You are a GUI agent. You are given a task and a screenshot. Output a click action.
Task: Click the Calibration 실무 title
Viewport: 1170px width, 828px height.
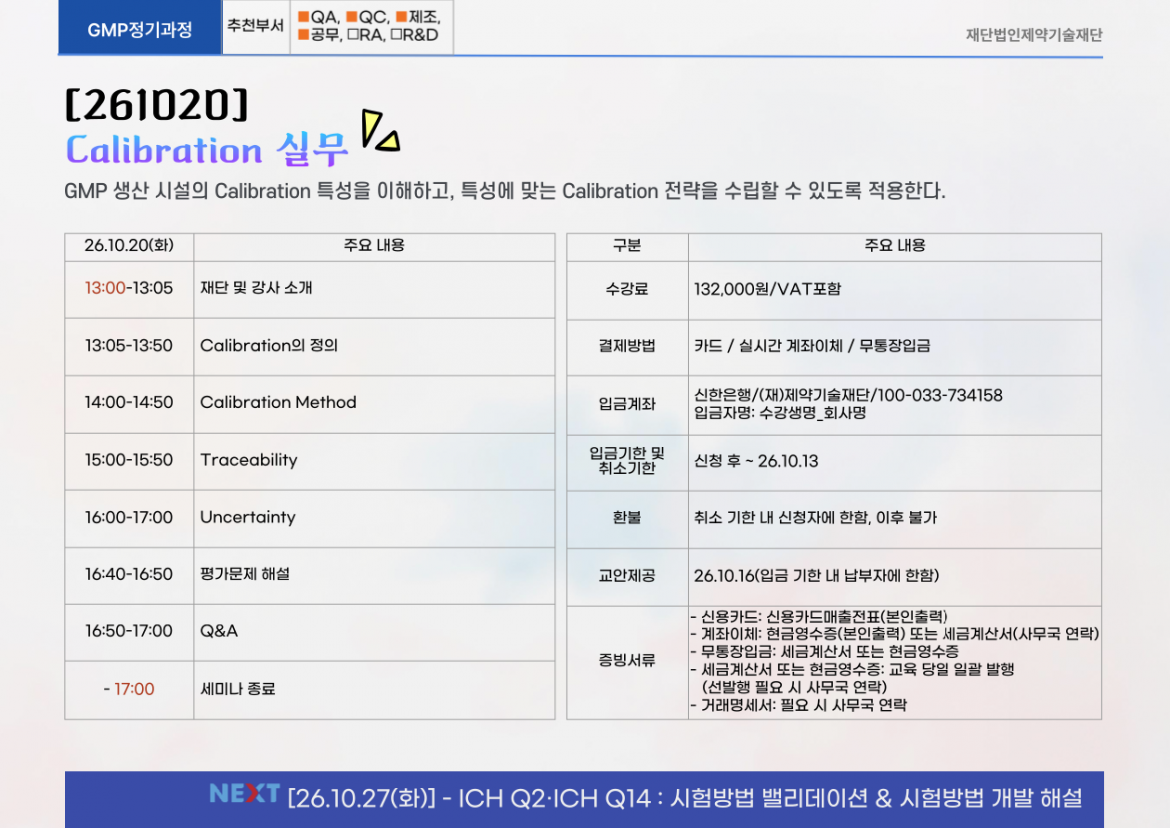click(207, 150)
